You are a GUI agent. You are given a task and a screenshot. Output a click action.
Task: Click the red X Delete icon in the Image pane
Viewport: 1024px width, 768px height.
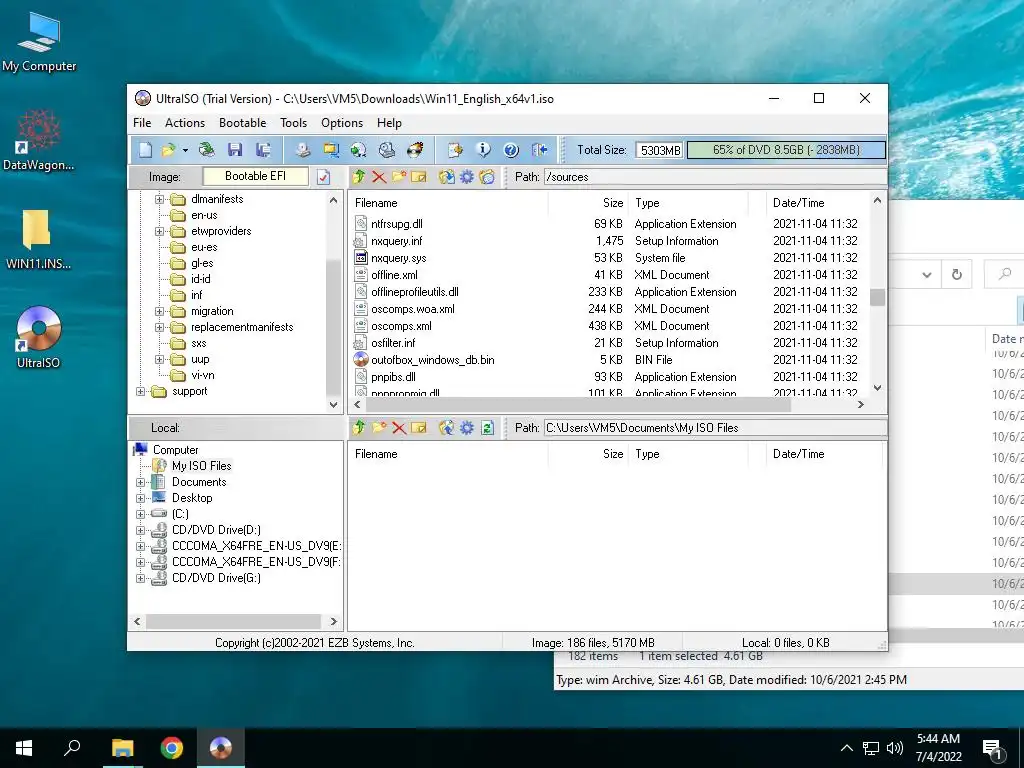(x=379, y=176)
